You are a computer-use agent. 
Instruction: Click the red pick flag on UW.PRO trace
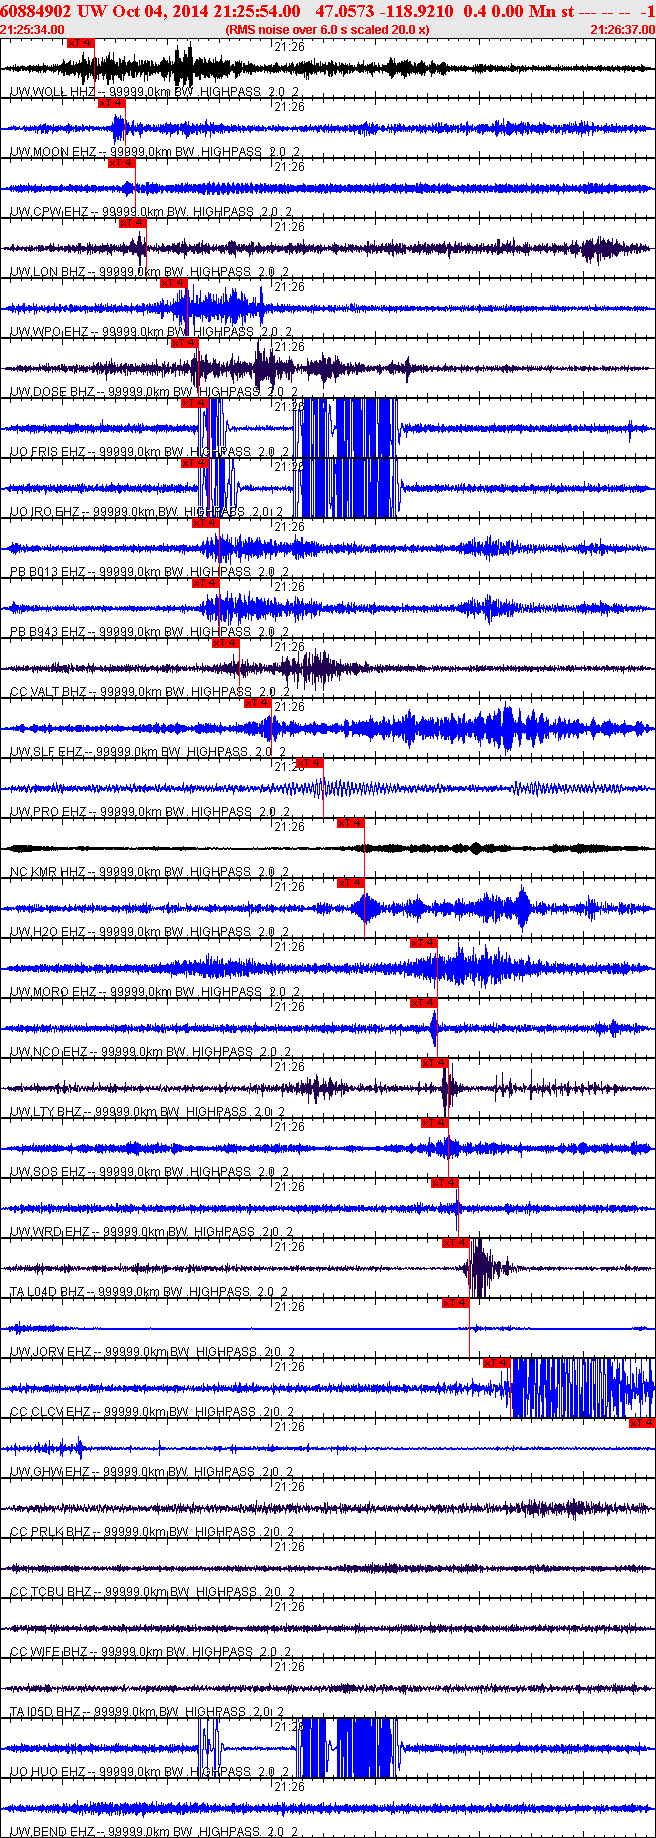coord(310,763)
